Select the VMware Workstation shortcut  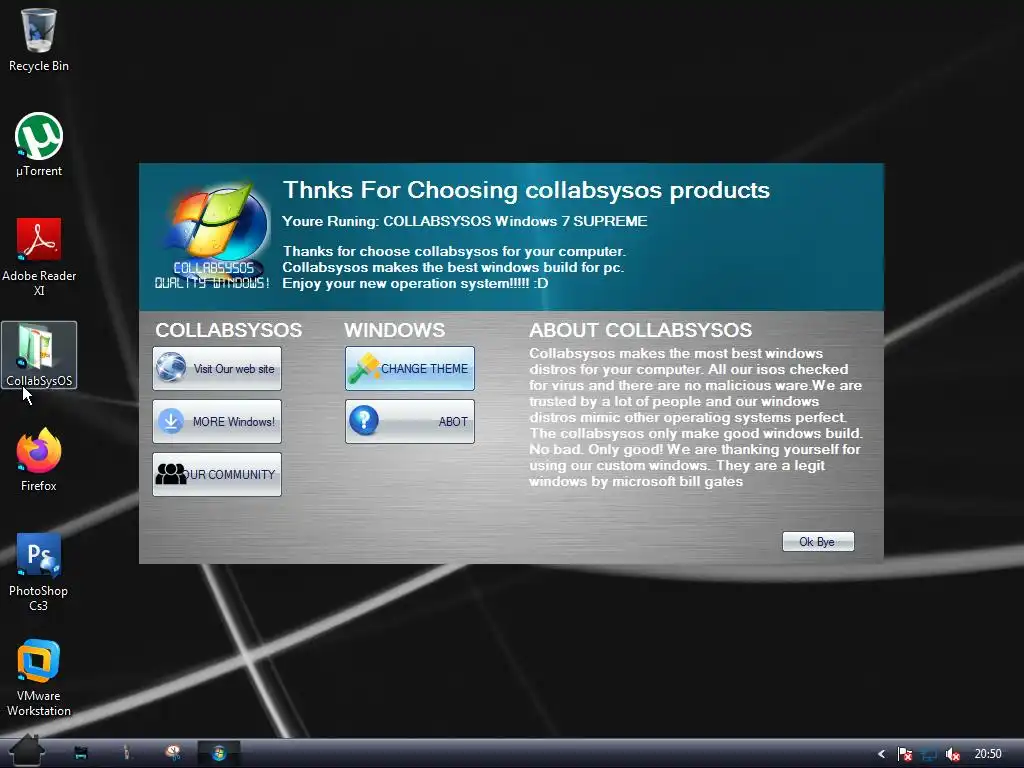point(39,677)
